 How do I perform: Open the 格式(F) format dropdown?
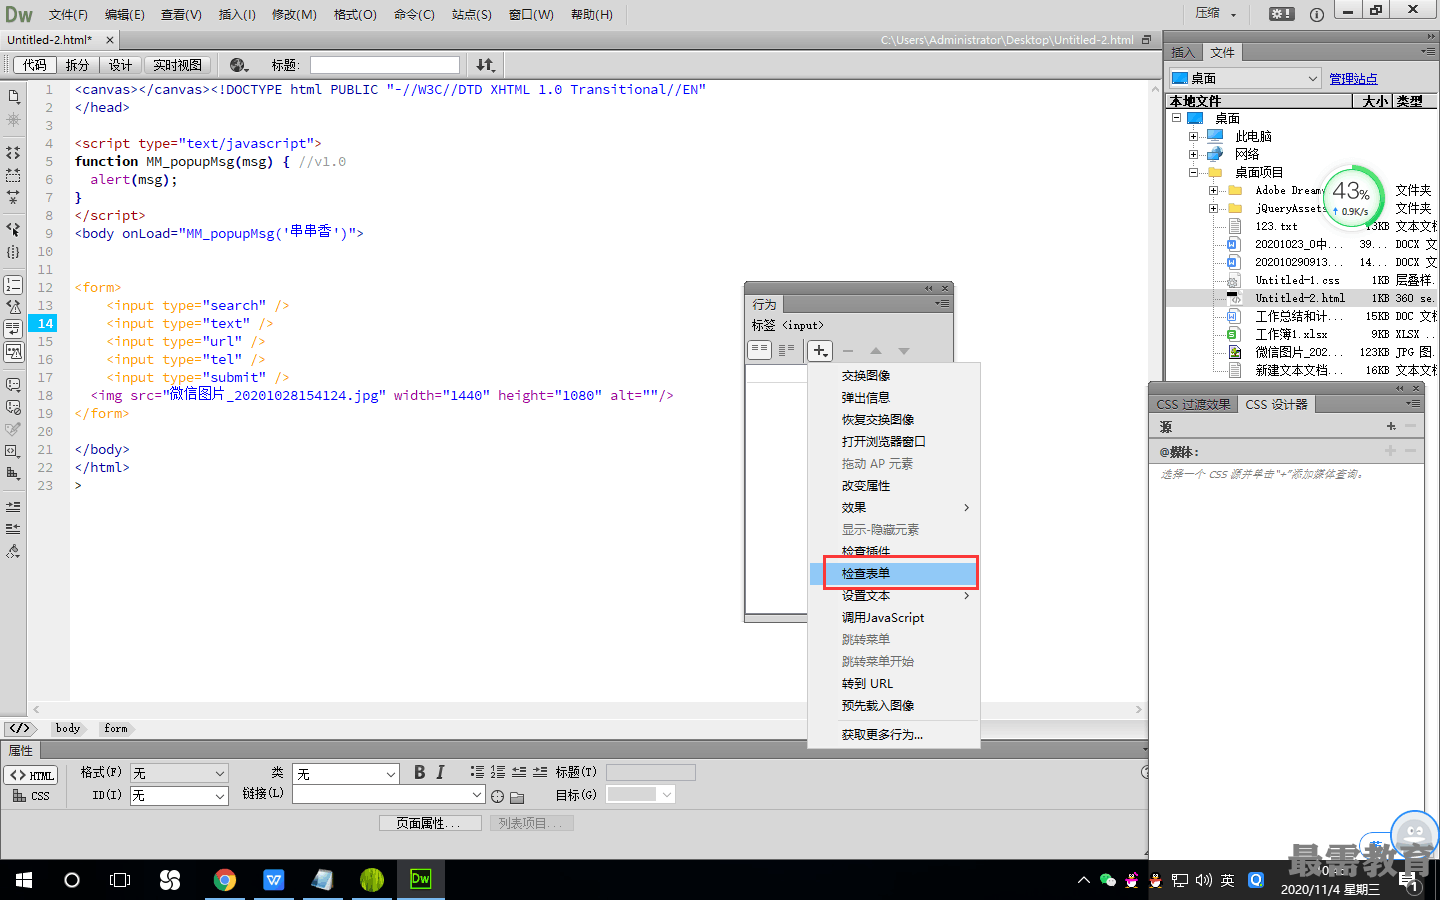tap(178, 773)
